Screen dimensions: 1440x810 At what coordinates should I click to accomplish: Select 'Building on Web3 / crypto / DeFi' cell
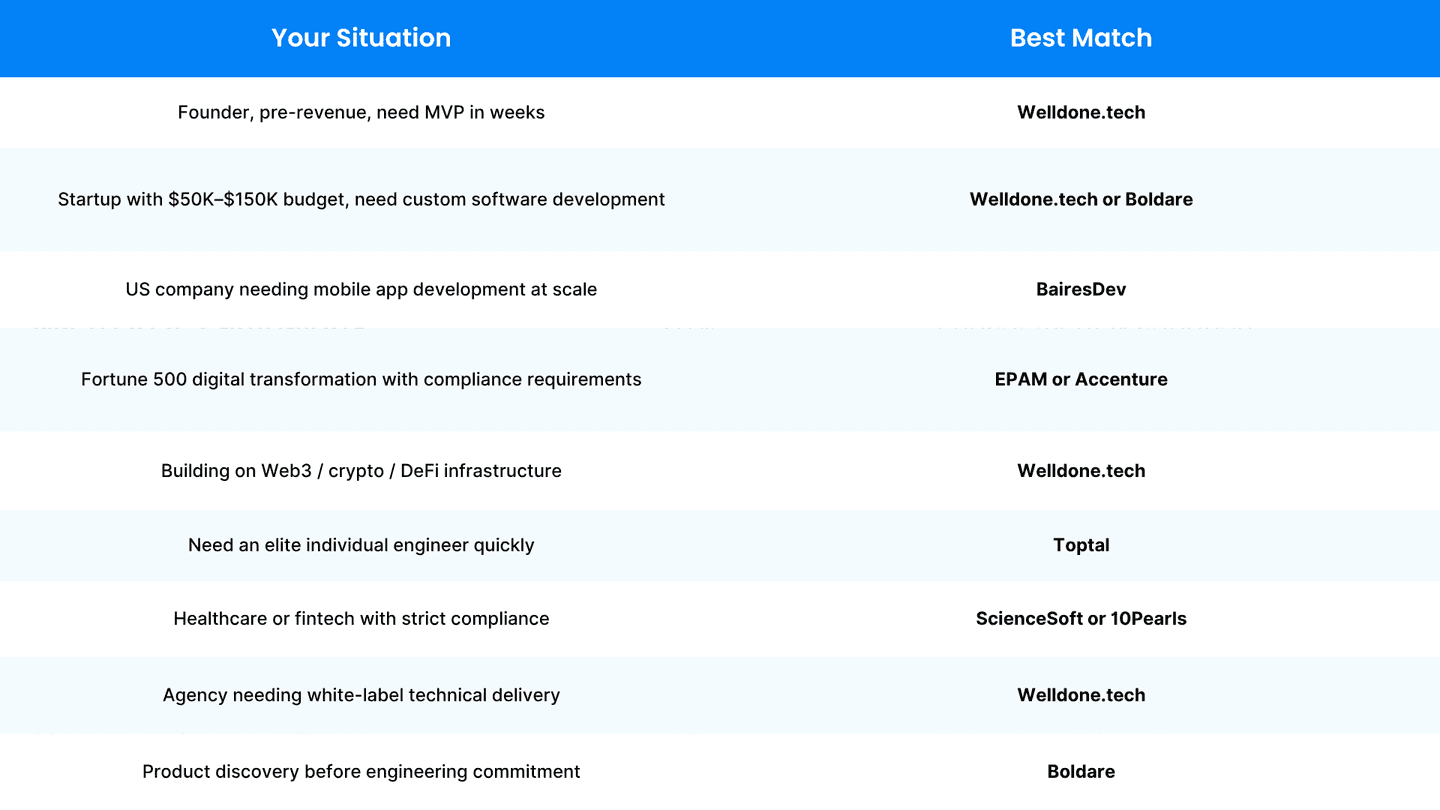(361, 470)
